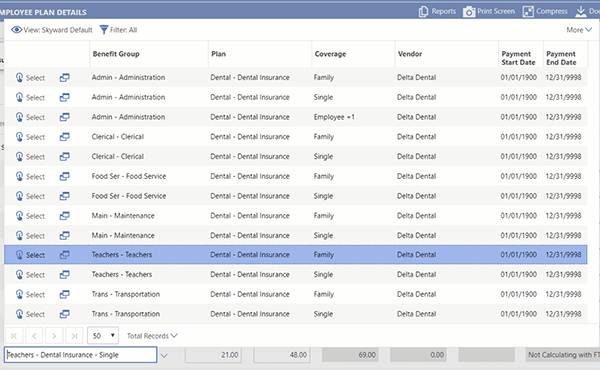Sort by the Coverage column header
This screenshot has height=370, width=600.
tap(330, 54)
